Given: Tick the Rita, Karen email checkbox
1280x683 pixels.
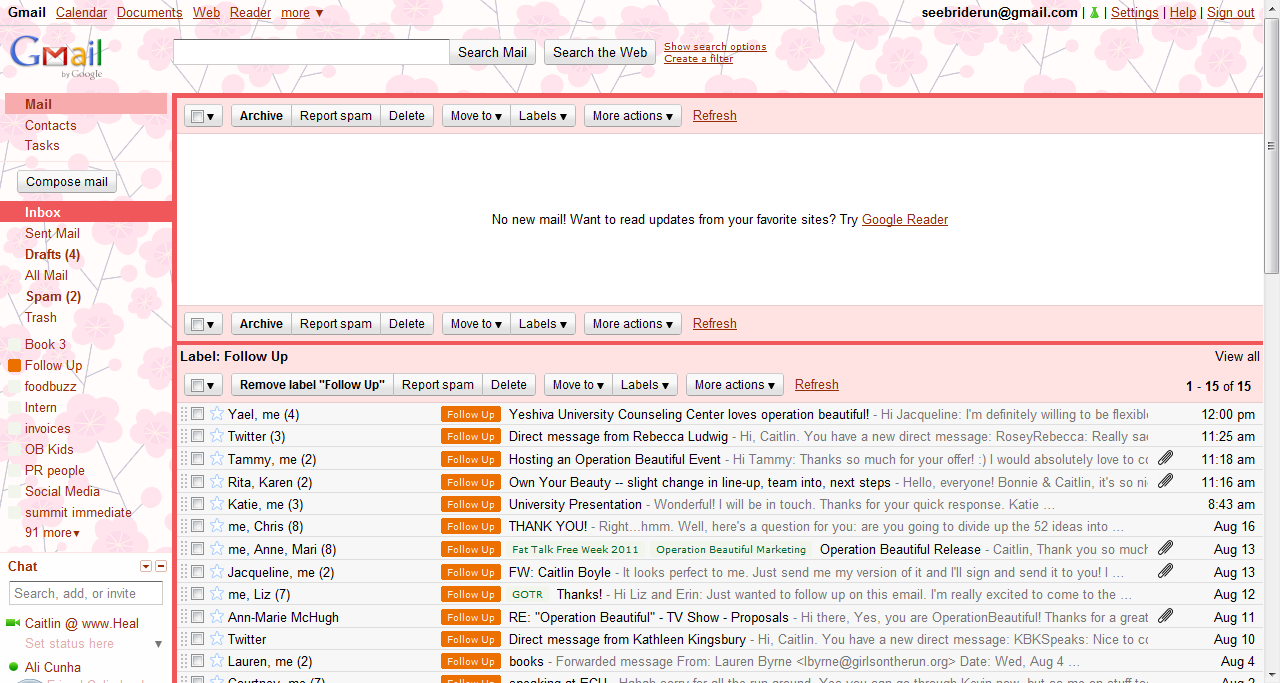Looking at the screenshot, I should pyautogui.click(x=198, y=481).
